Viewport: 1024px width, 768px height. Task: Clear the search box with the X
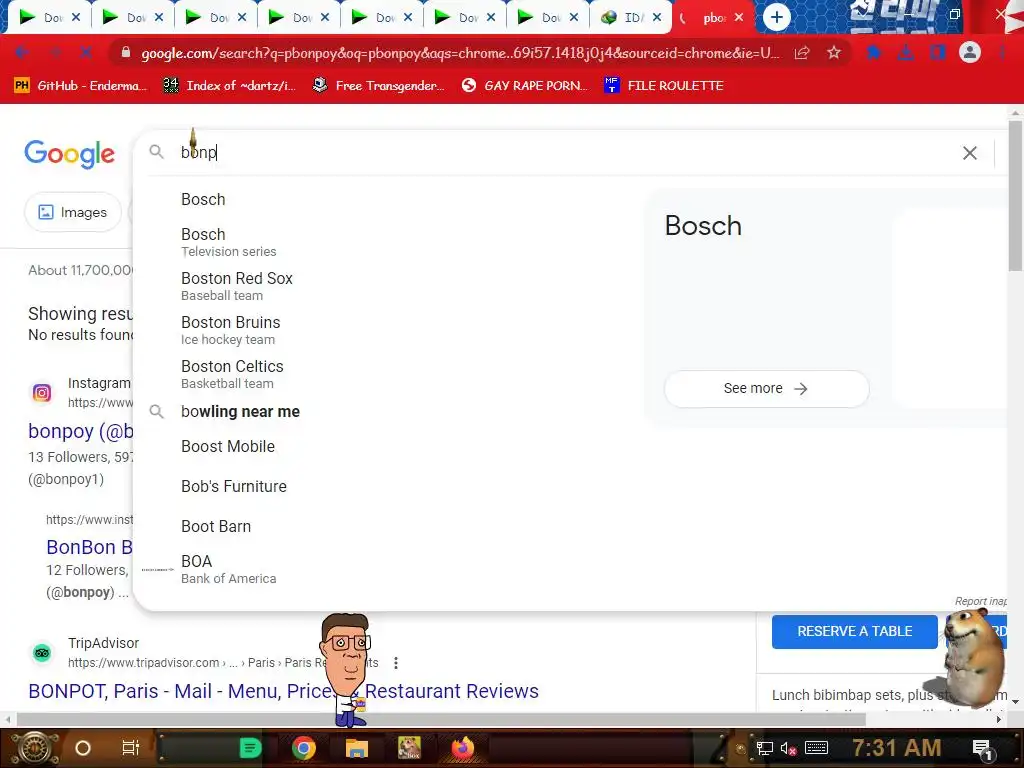click(970, 153)
